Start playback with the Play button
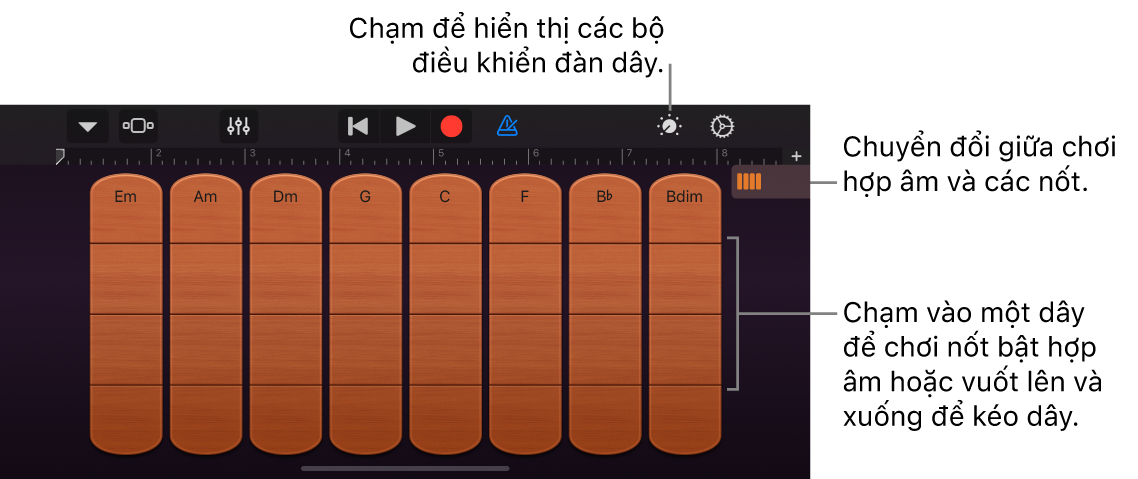Viewport: 1138px width, 479px height. (x=405, y=126)
